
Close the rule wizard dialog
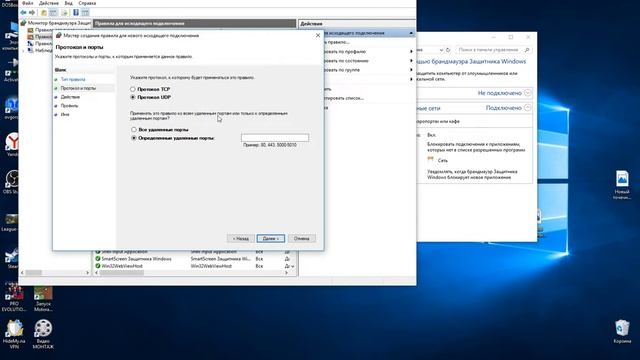tap(318, 36)
